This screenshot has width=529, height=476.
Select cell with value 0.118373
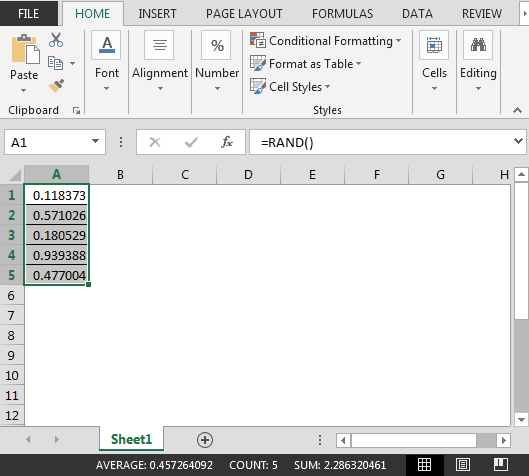pos(57,195)
